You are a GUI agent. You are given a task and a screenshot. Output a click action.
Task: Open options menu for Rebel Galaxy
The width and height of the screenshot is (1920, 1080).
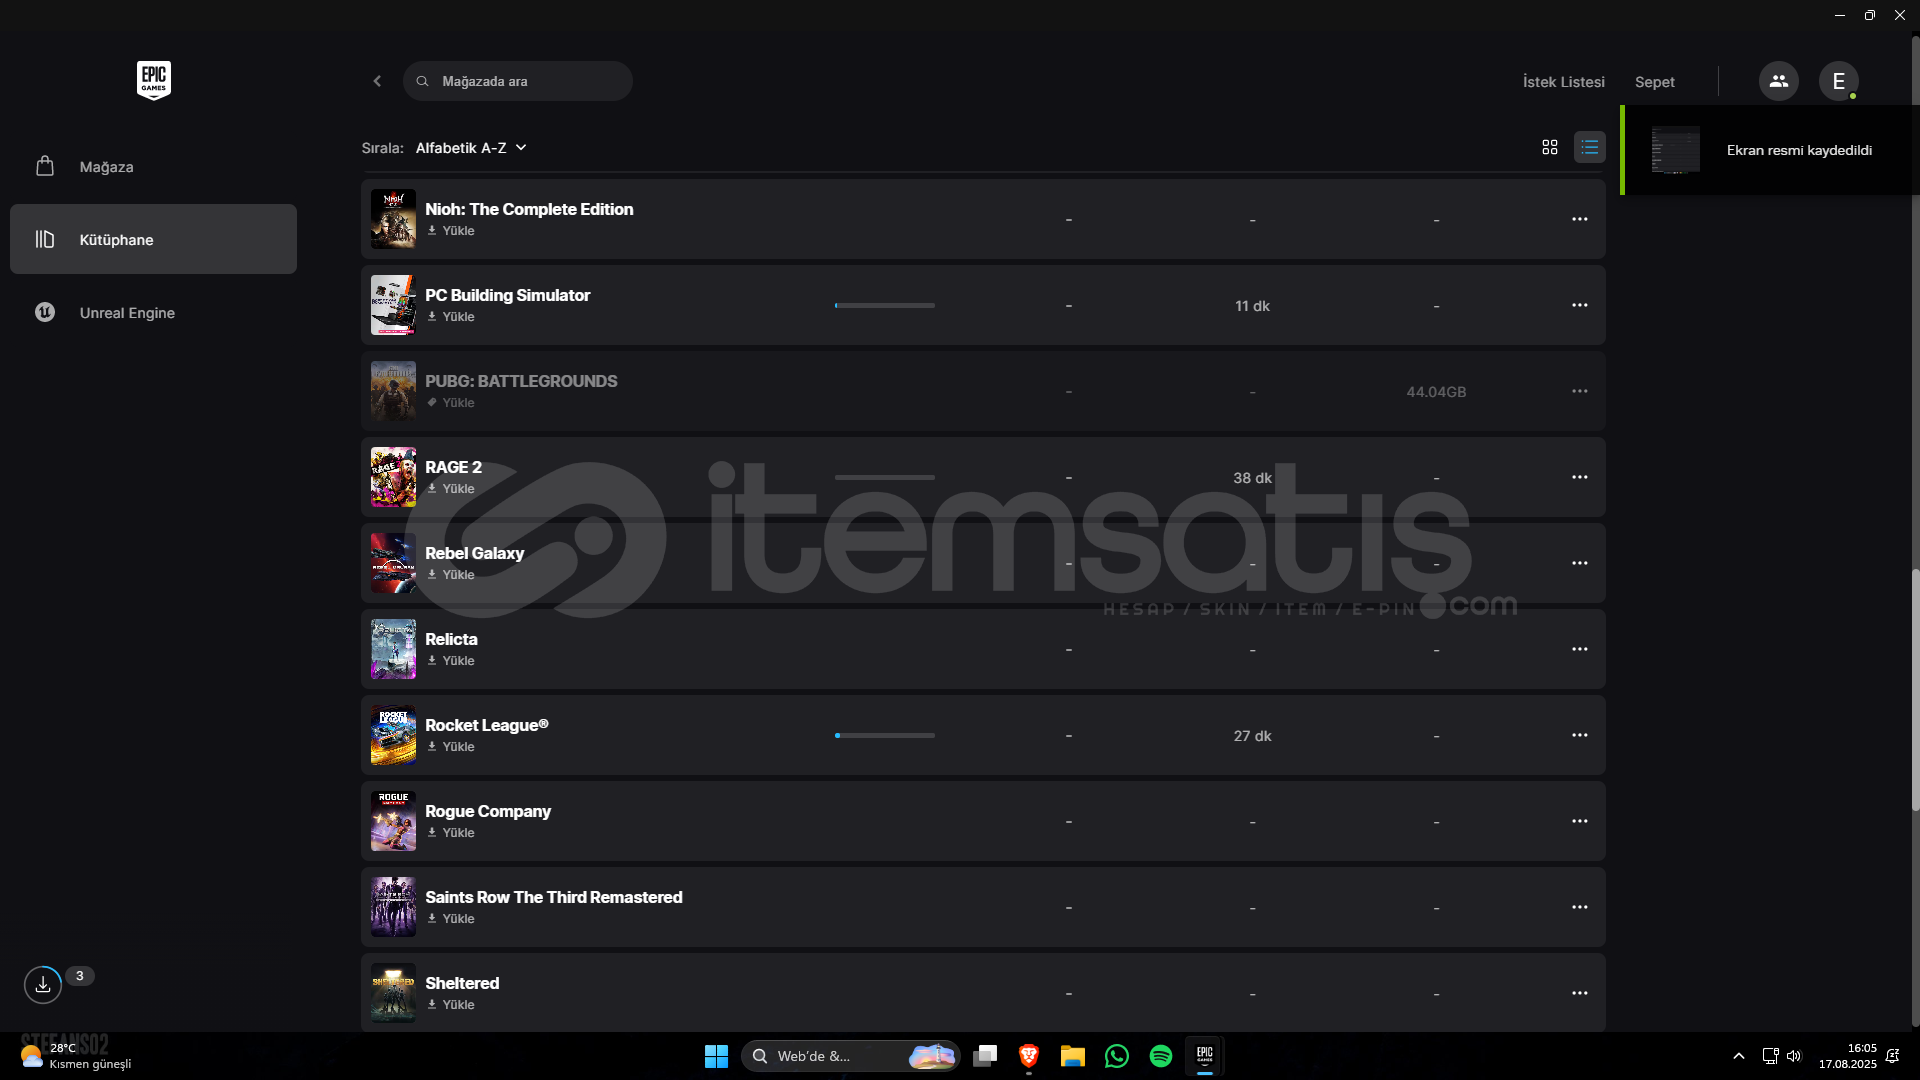(x=1579, y=563)
